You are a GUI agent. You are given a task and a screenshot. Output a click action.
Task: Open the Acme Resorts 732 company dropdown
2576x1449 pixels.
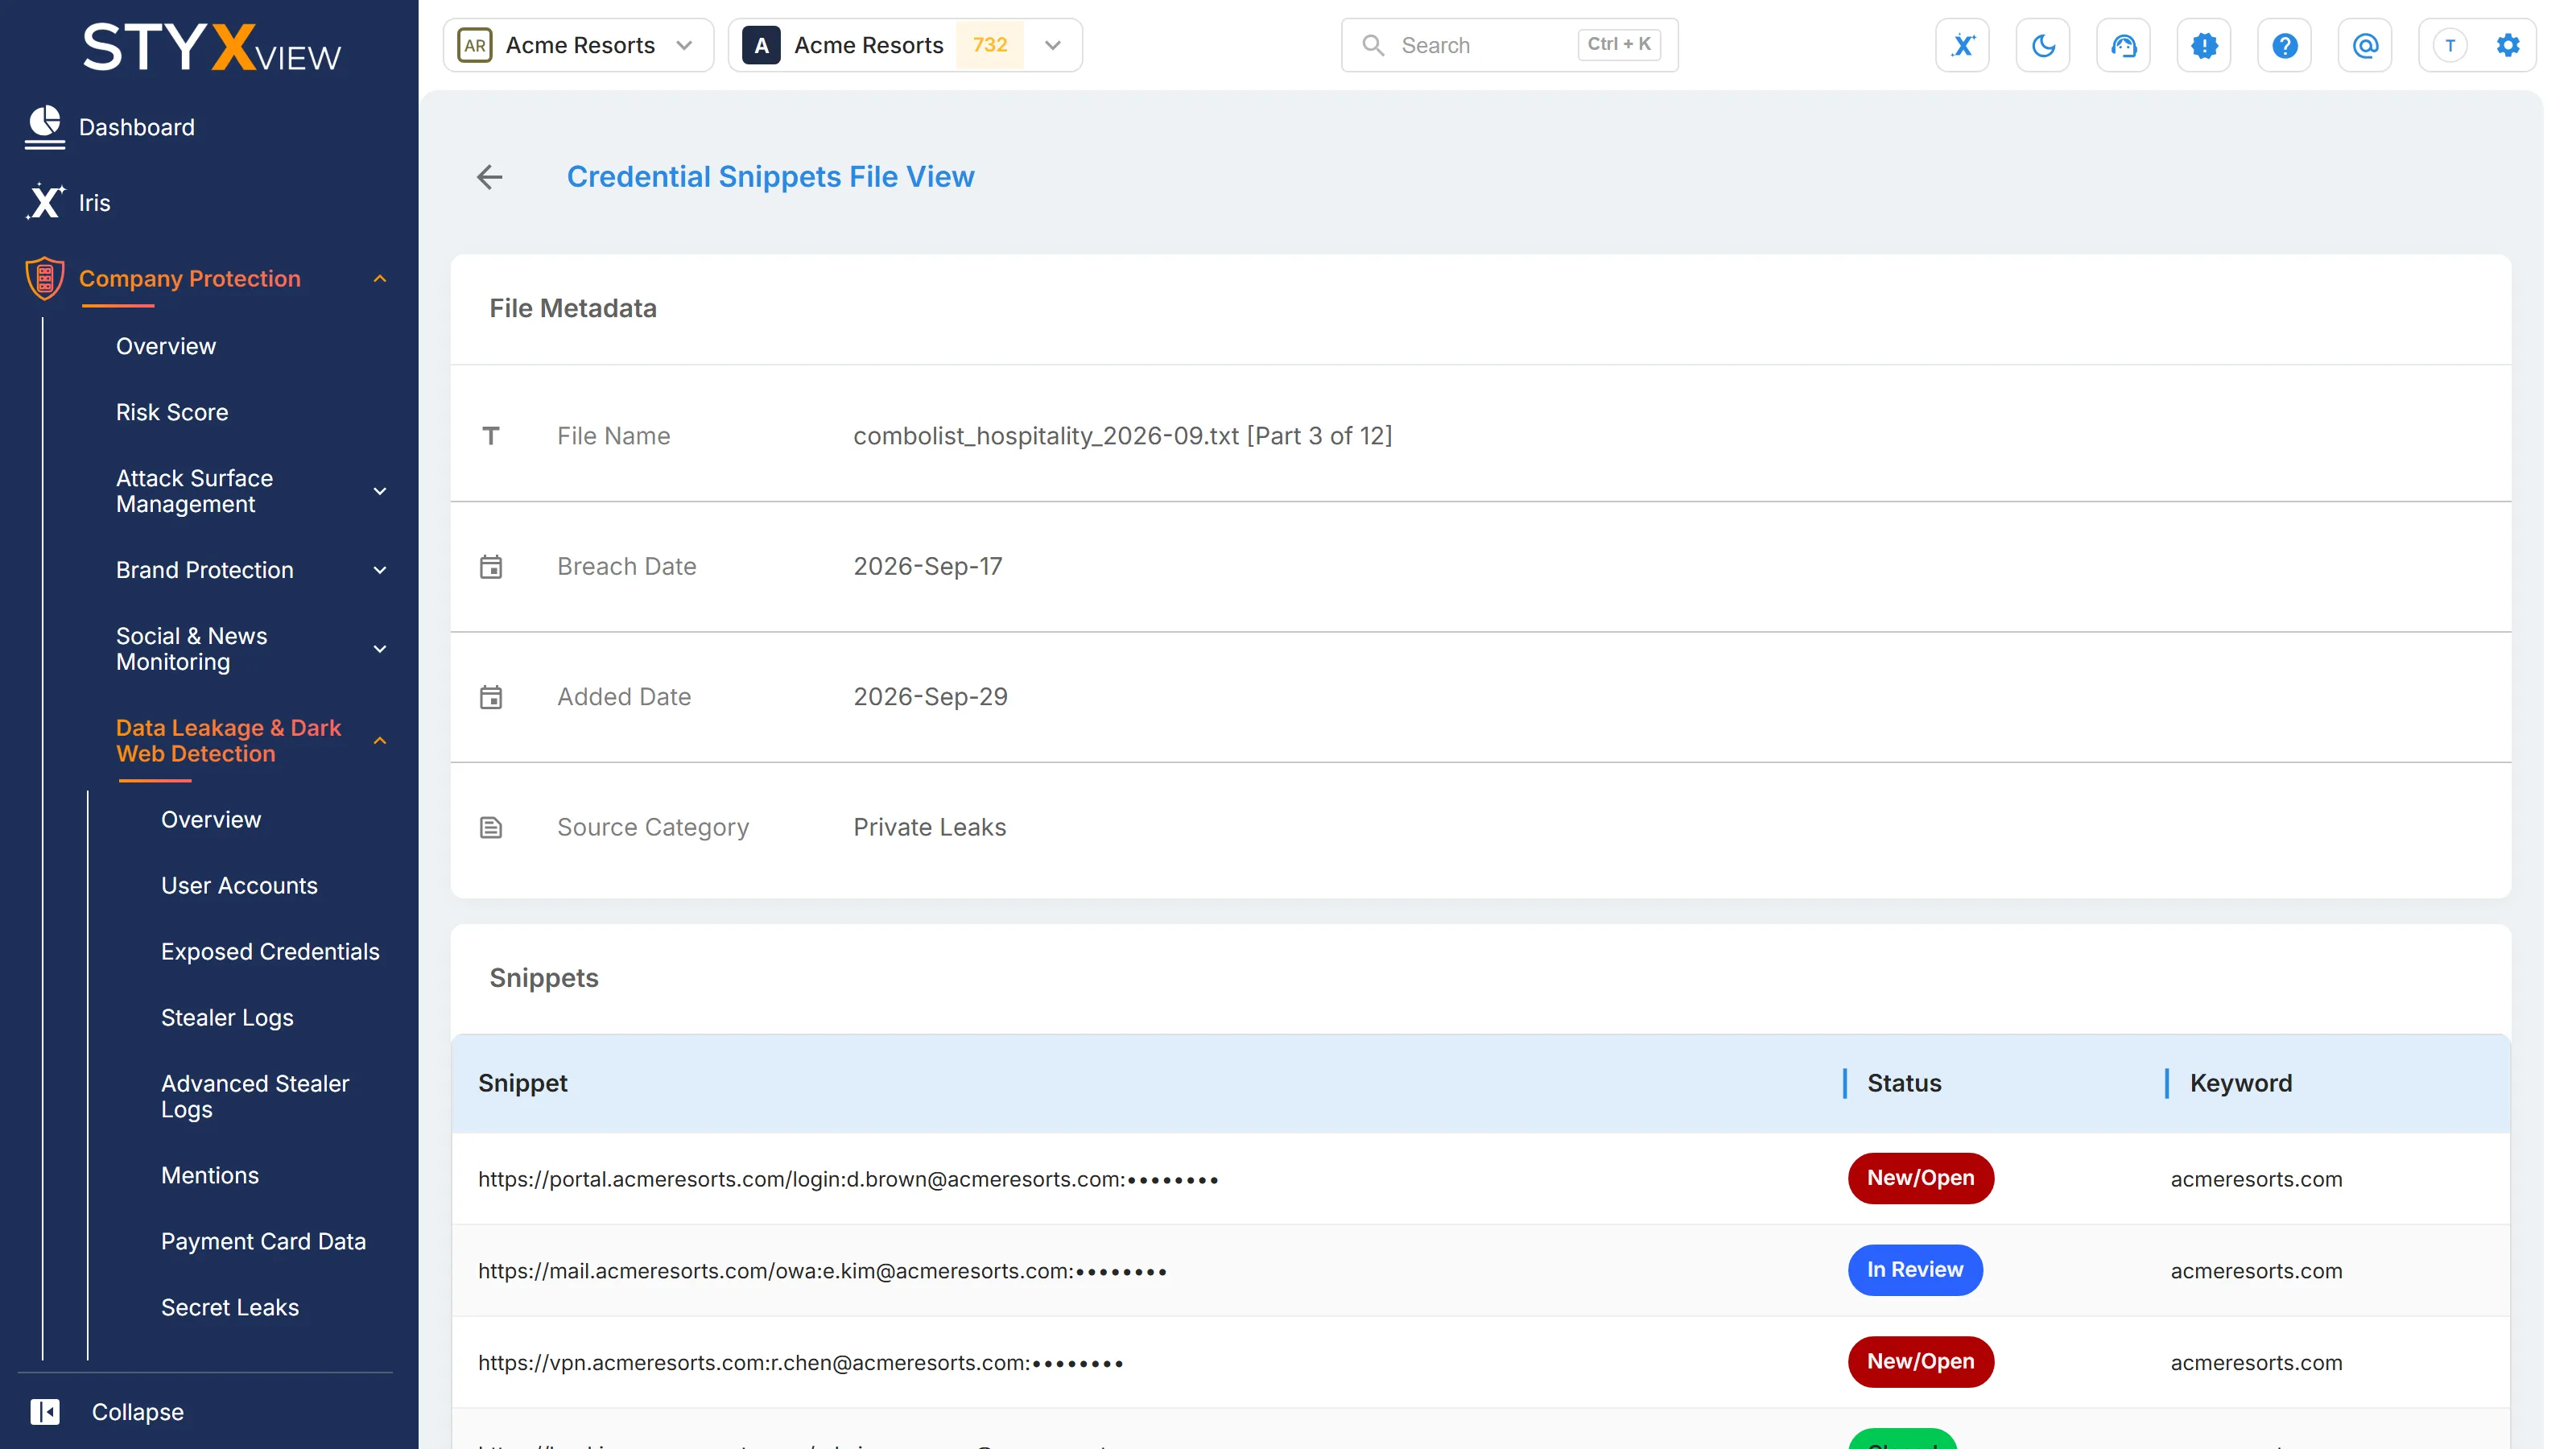[905, 45]
